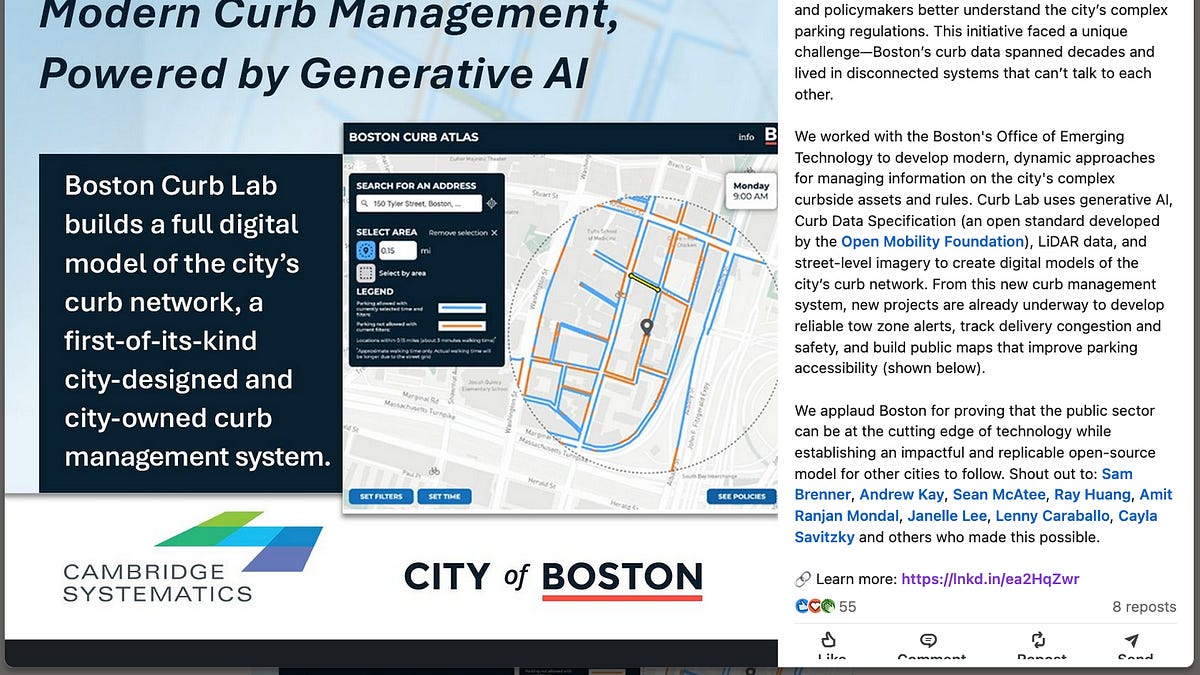1200x675 pixels.
Task: Open the lnkd.in Learn more link
Action: click(989, 579)
